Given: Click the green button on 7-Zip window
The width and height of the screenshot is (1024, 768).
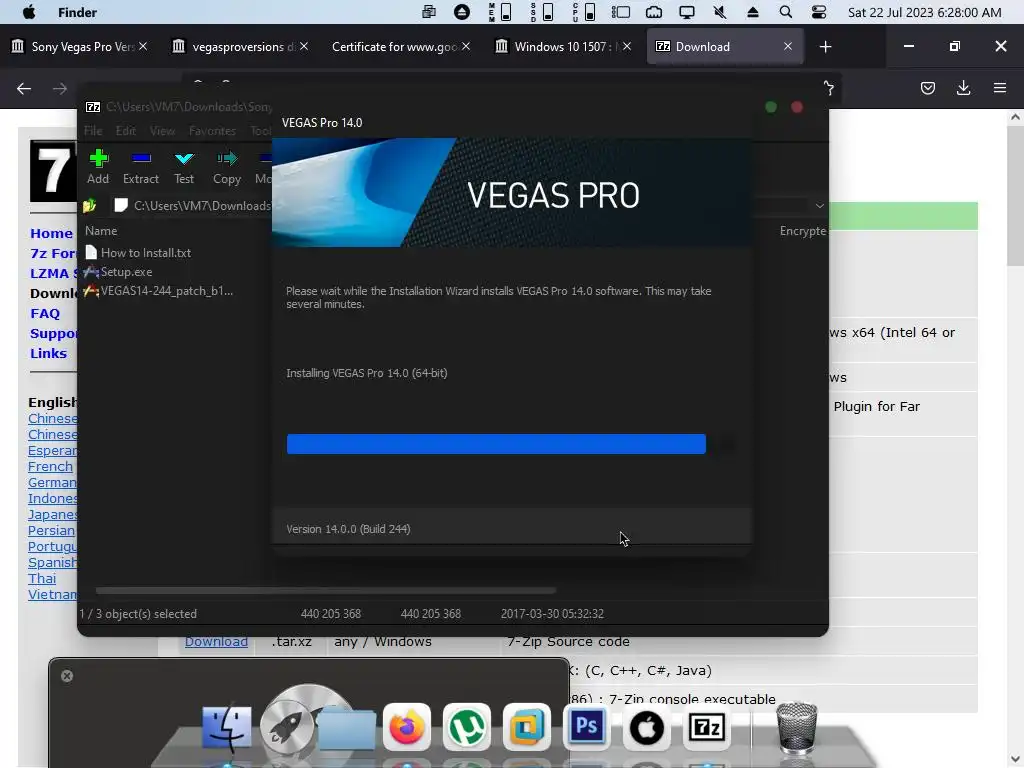Looking at the screenshot, I should 771,107.
